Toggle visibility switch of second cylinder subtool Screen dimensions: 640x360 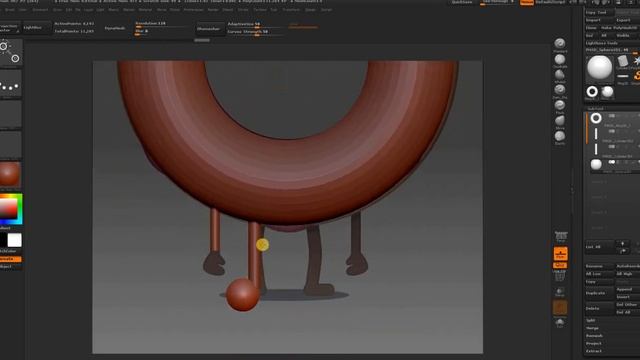click(612, 147)
